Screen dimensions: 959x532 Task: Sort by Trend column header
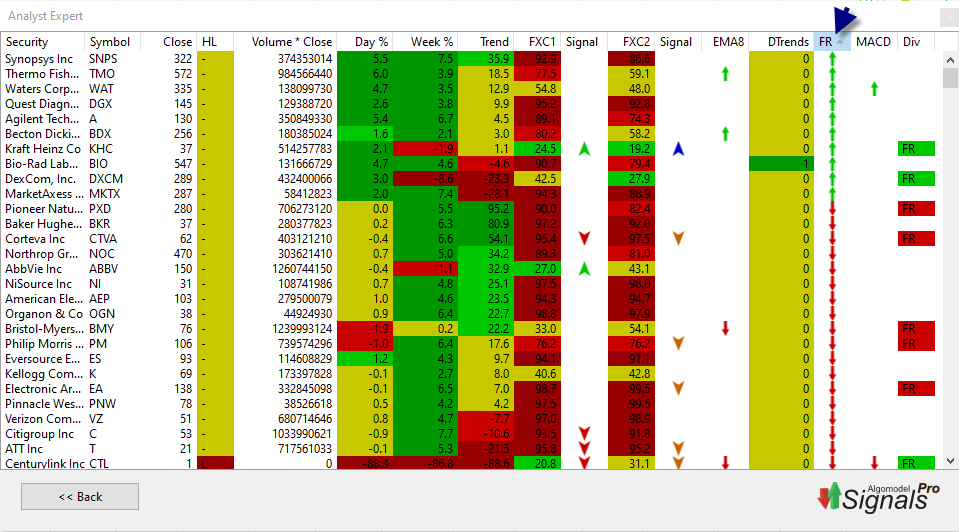[x=486, y=42]
